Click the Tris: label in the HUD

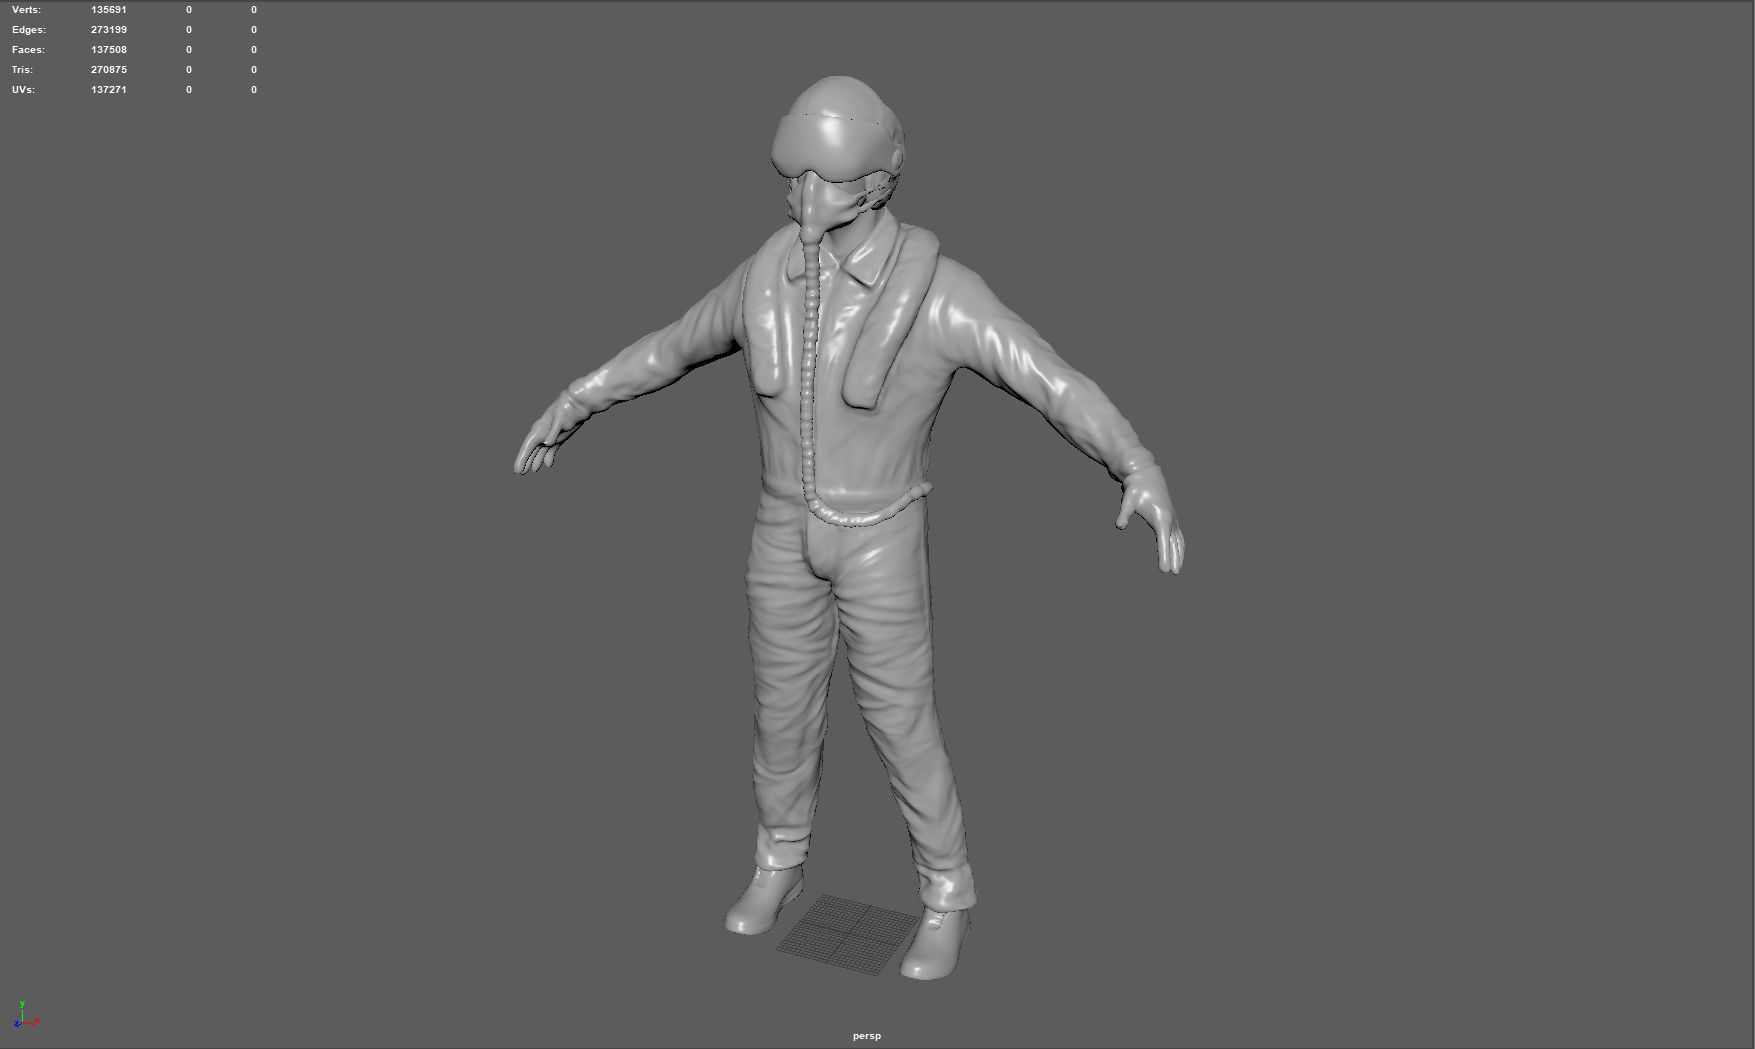[22, 70]
